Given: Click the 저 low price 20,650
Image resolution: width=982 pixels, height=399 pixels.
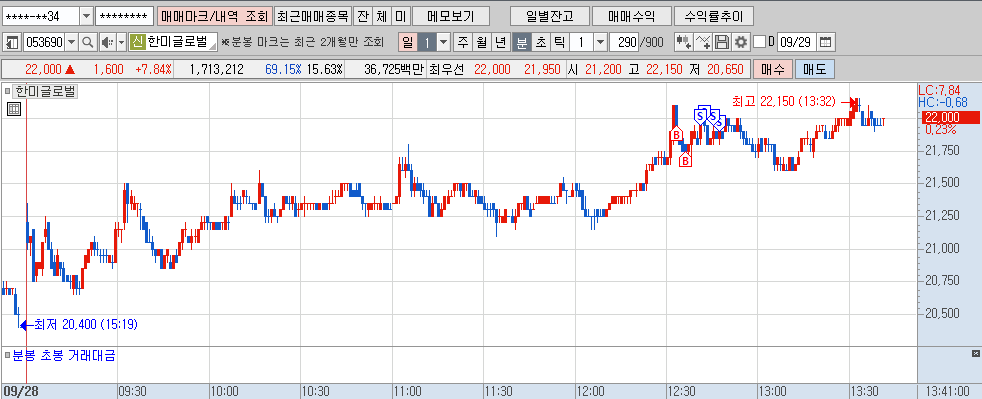Looking at the screenshot, I should click(x=725, y=70).
